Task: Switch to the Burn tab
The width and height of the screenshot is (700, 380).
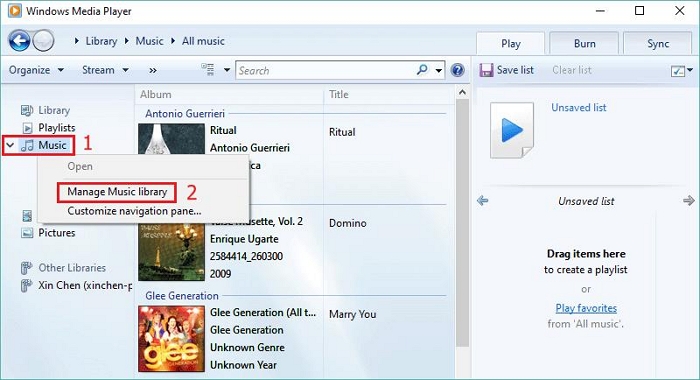Action: 584,44
